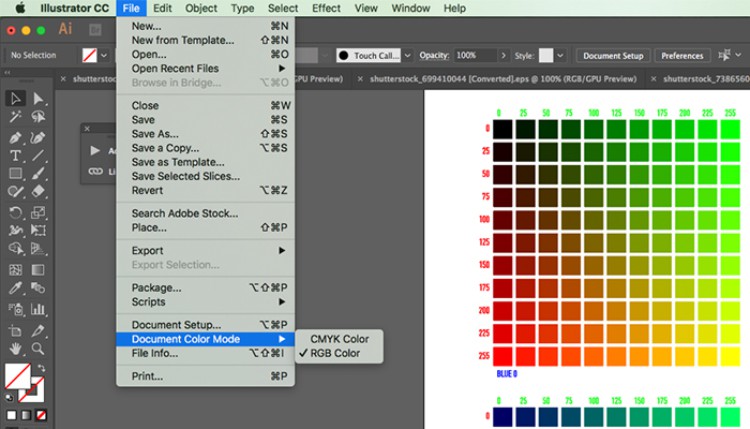The image size is (750, 429).
Task: Choose the Type tool
Action: point(16,156)
